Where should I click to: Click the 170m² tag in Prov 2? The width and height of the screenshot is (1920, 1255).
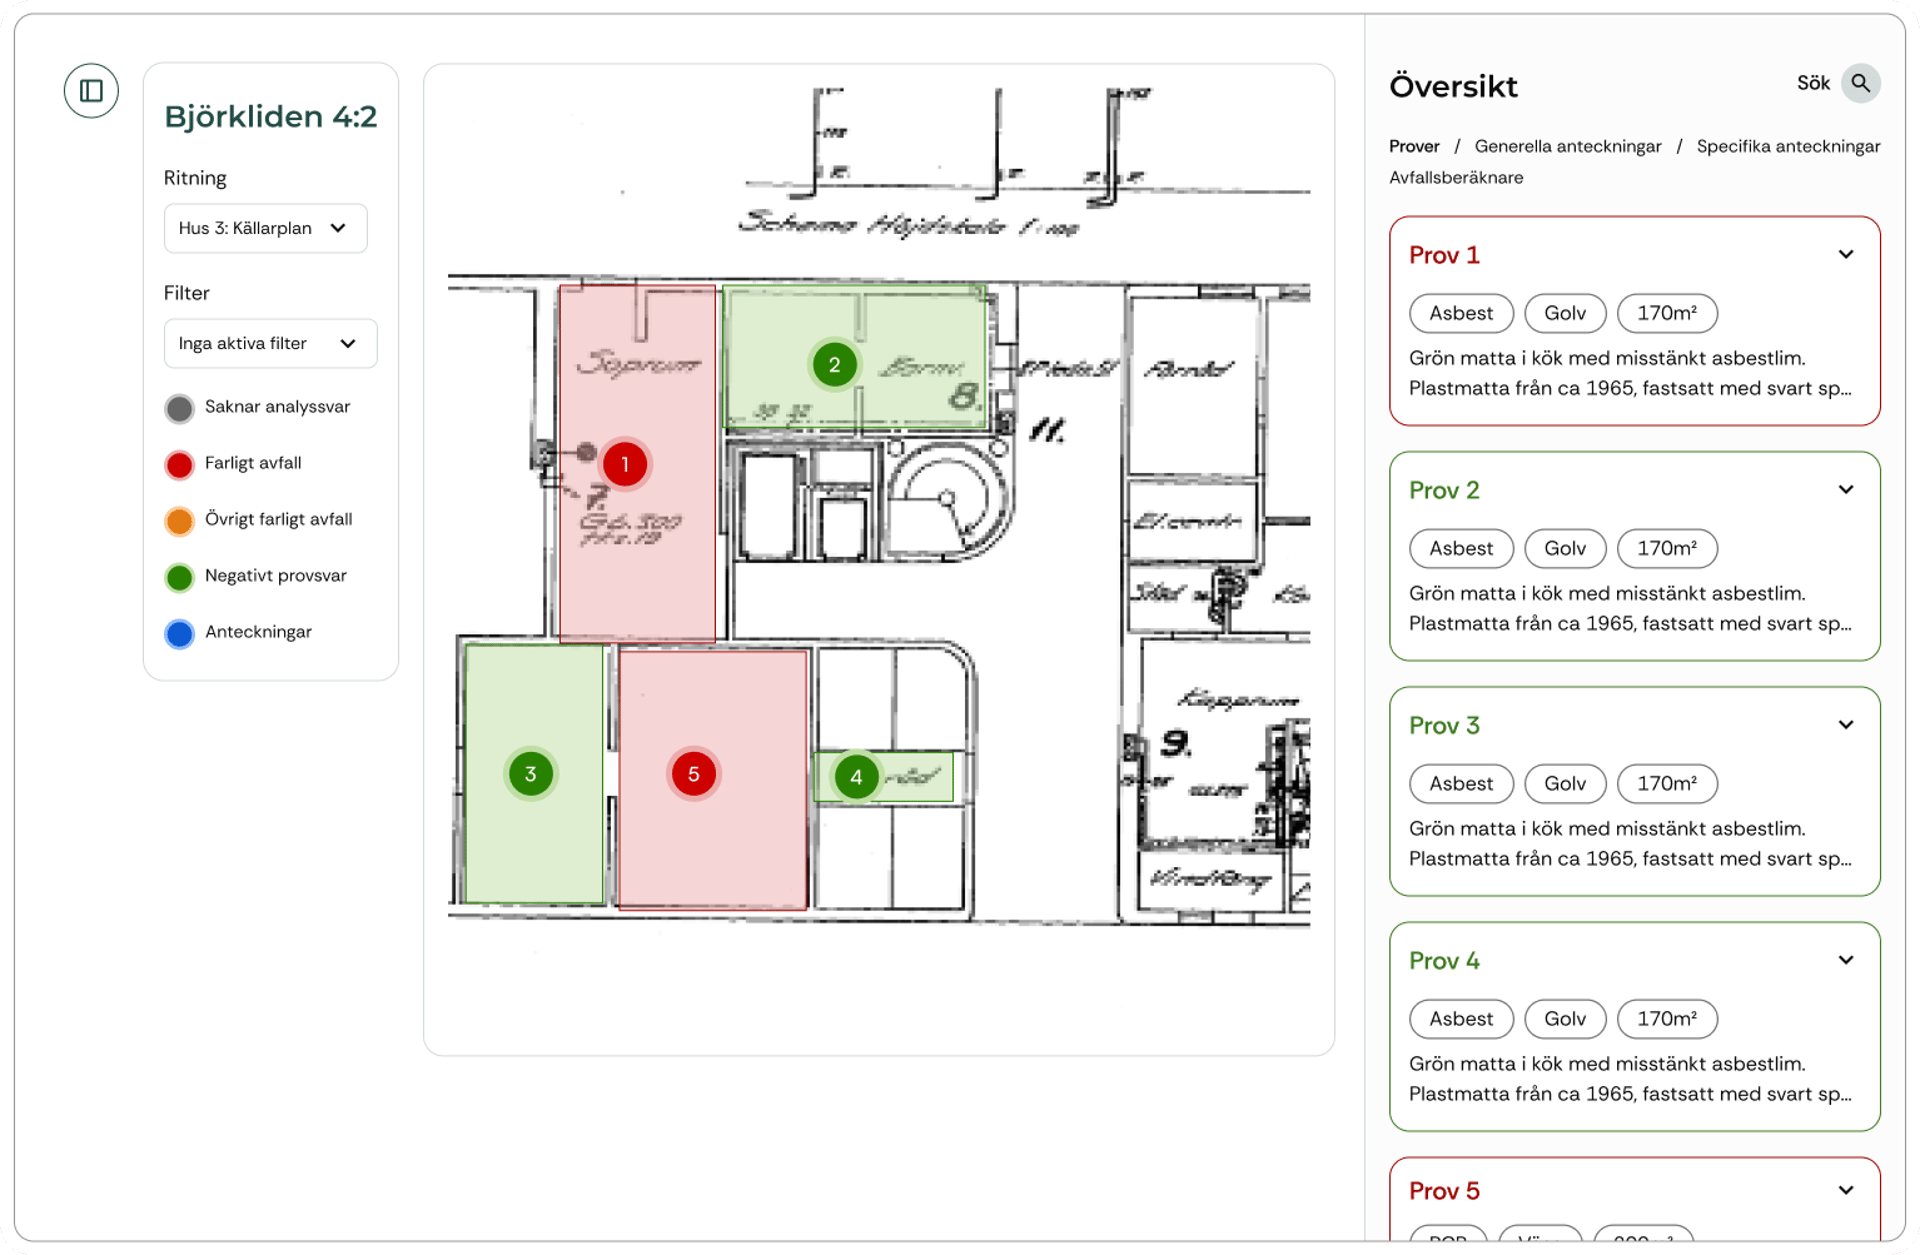pyautogui.click(x=1667, y=548)
